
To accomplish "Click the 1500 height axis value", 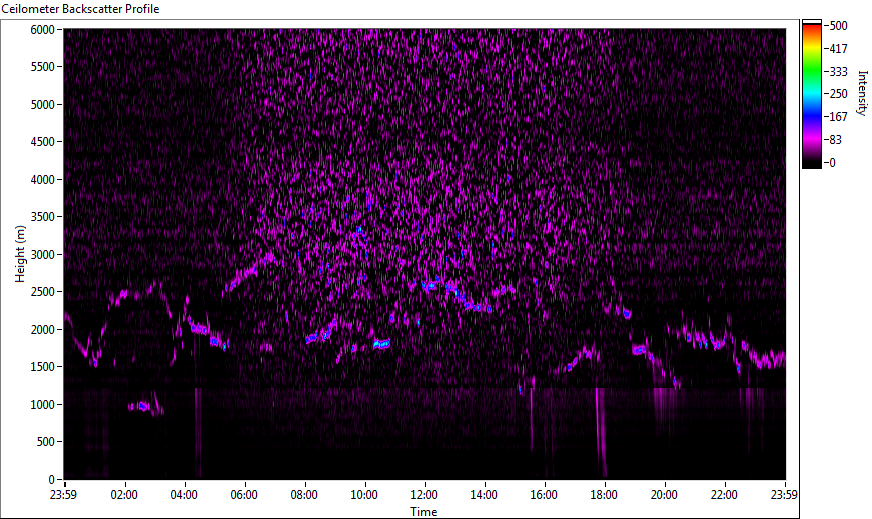I will (42, 367).
